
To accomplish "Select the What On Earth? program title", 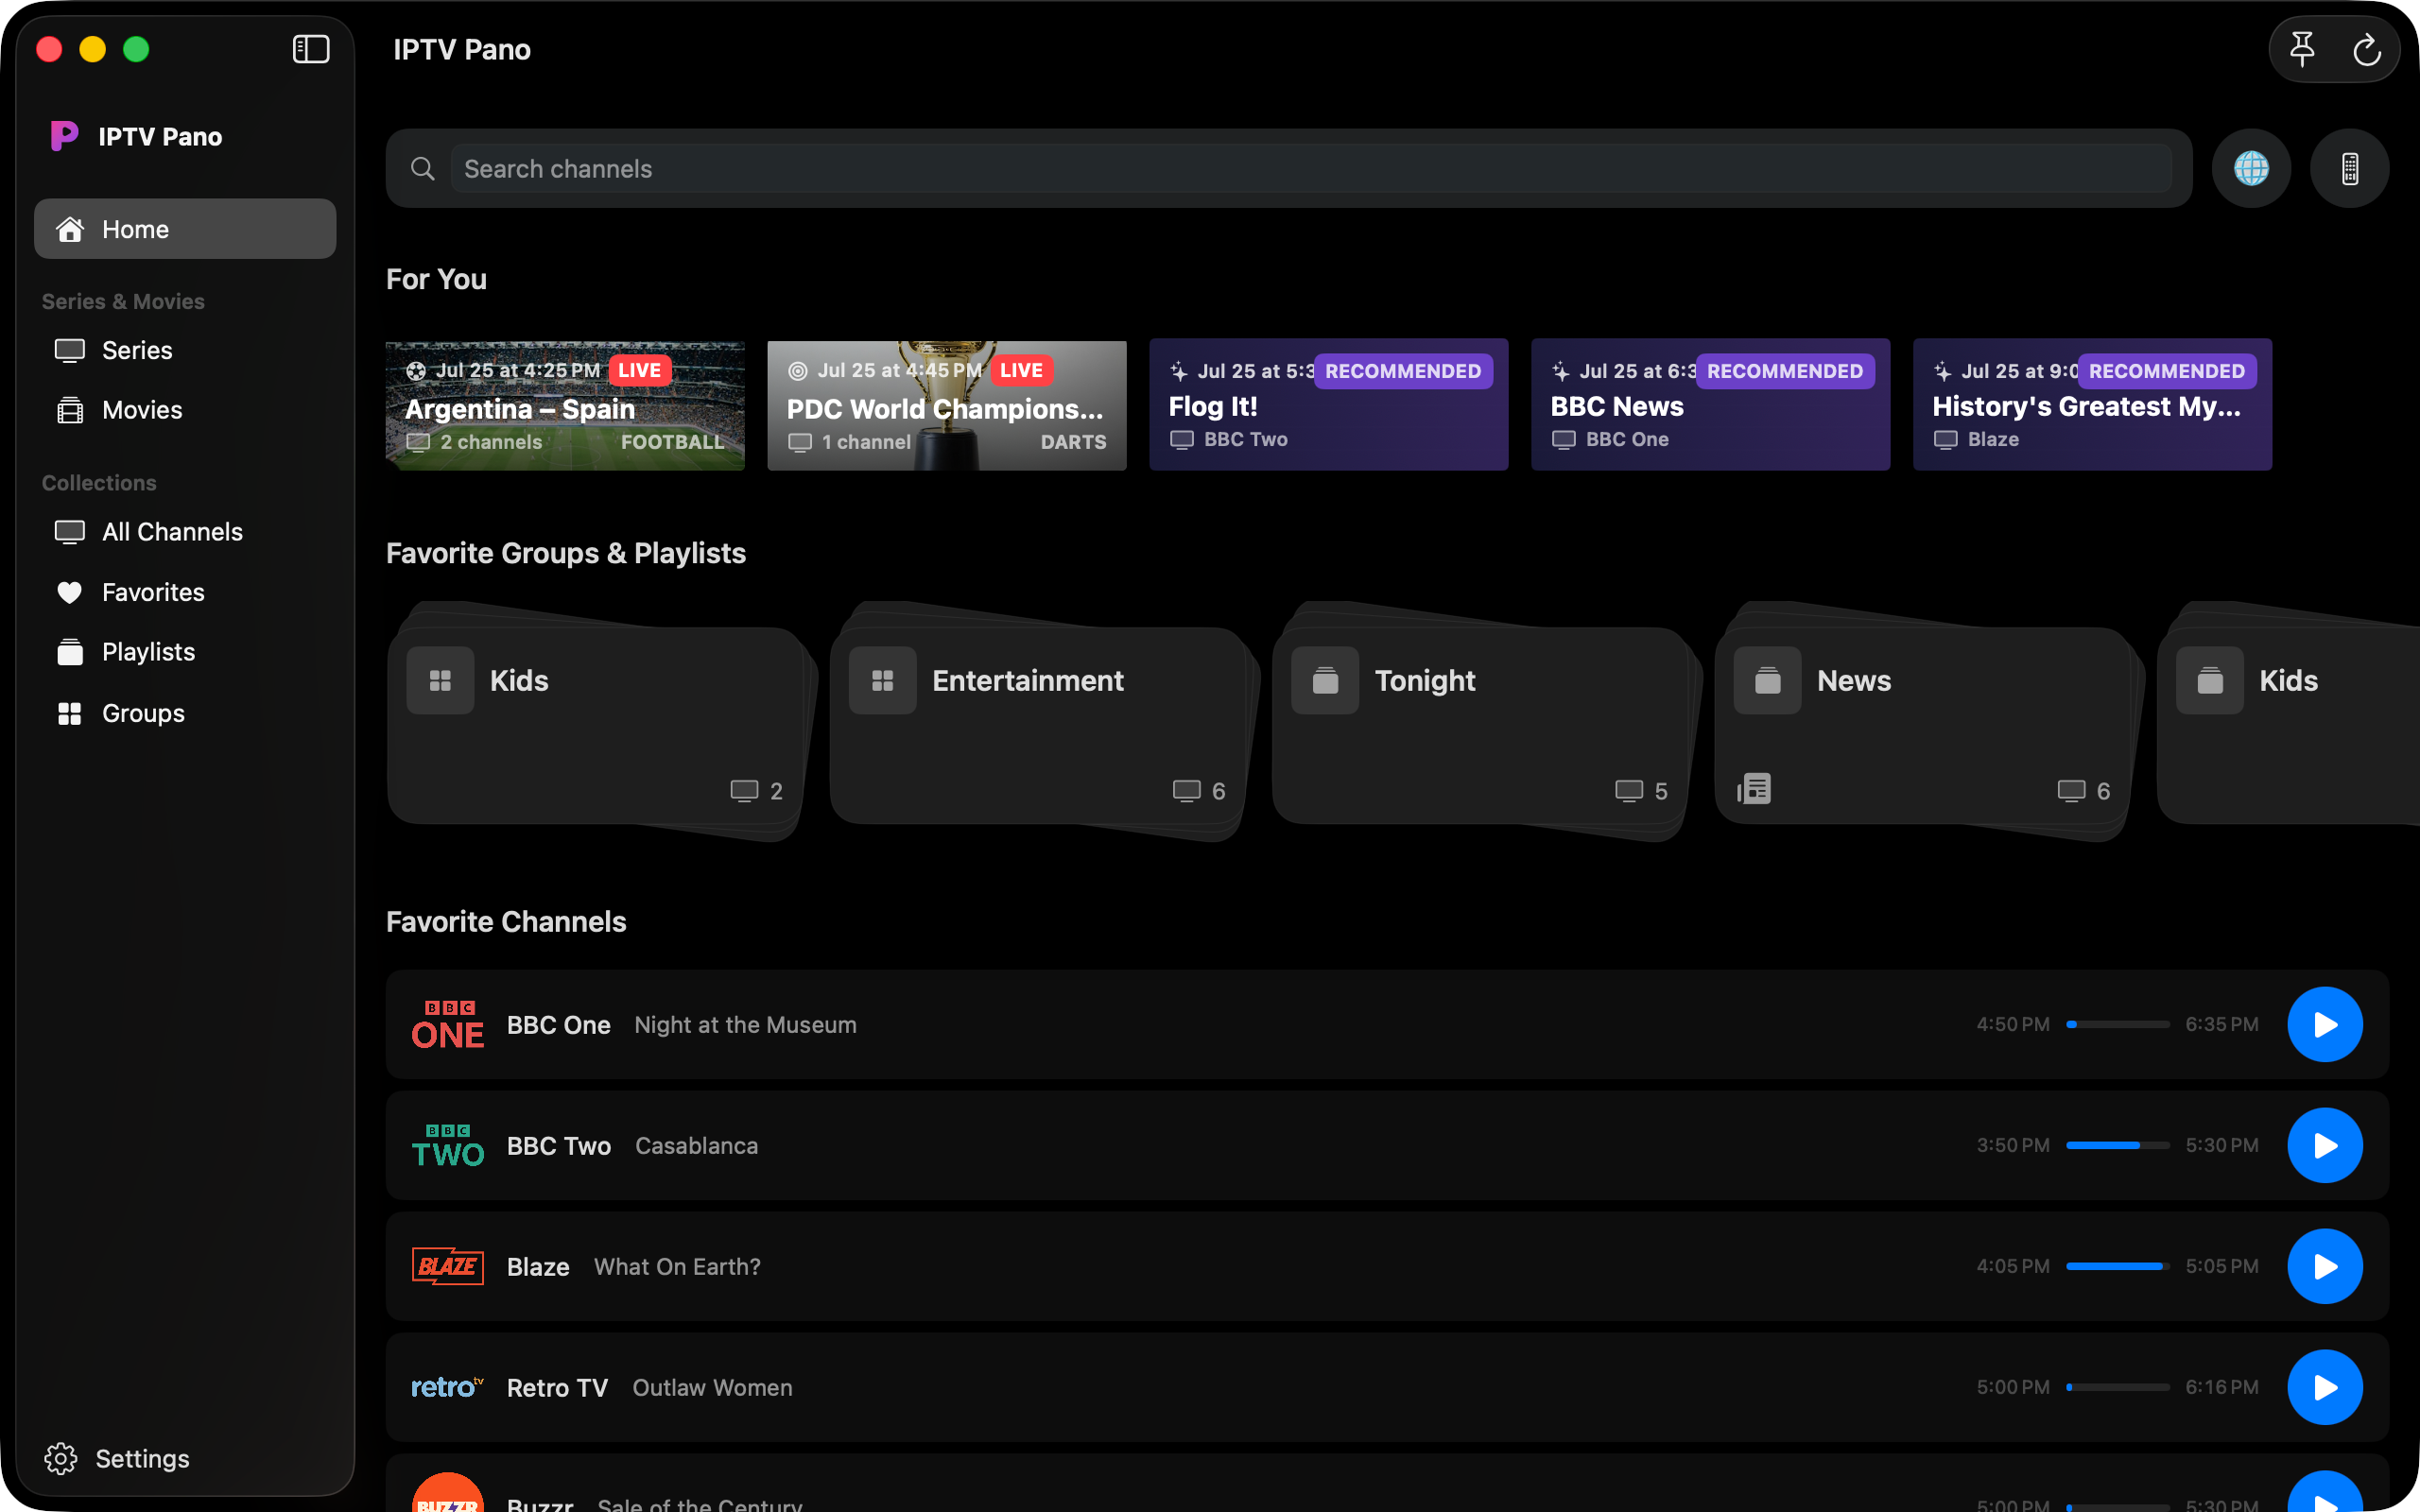I will [678, 1267].
